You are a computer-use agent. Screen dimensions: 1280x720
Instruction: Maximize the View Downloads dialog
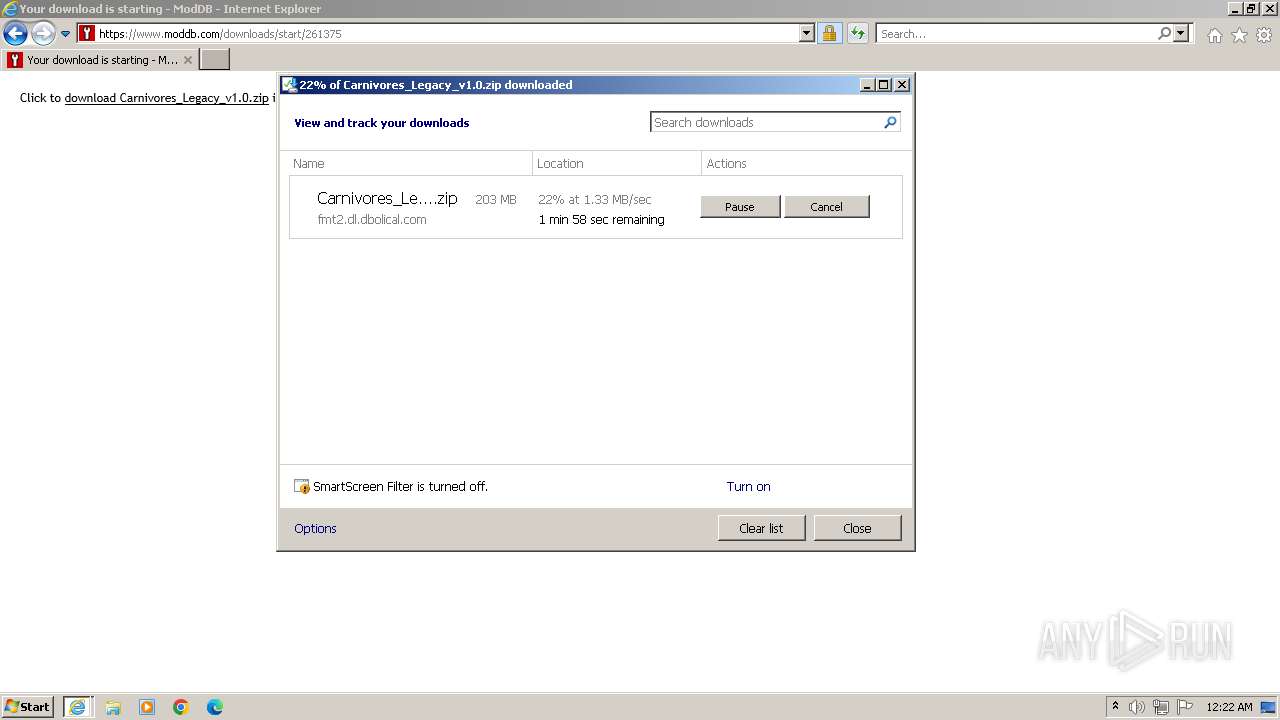coord(884,85)
